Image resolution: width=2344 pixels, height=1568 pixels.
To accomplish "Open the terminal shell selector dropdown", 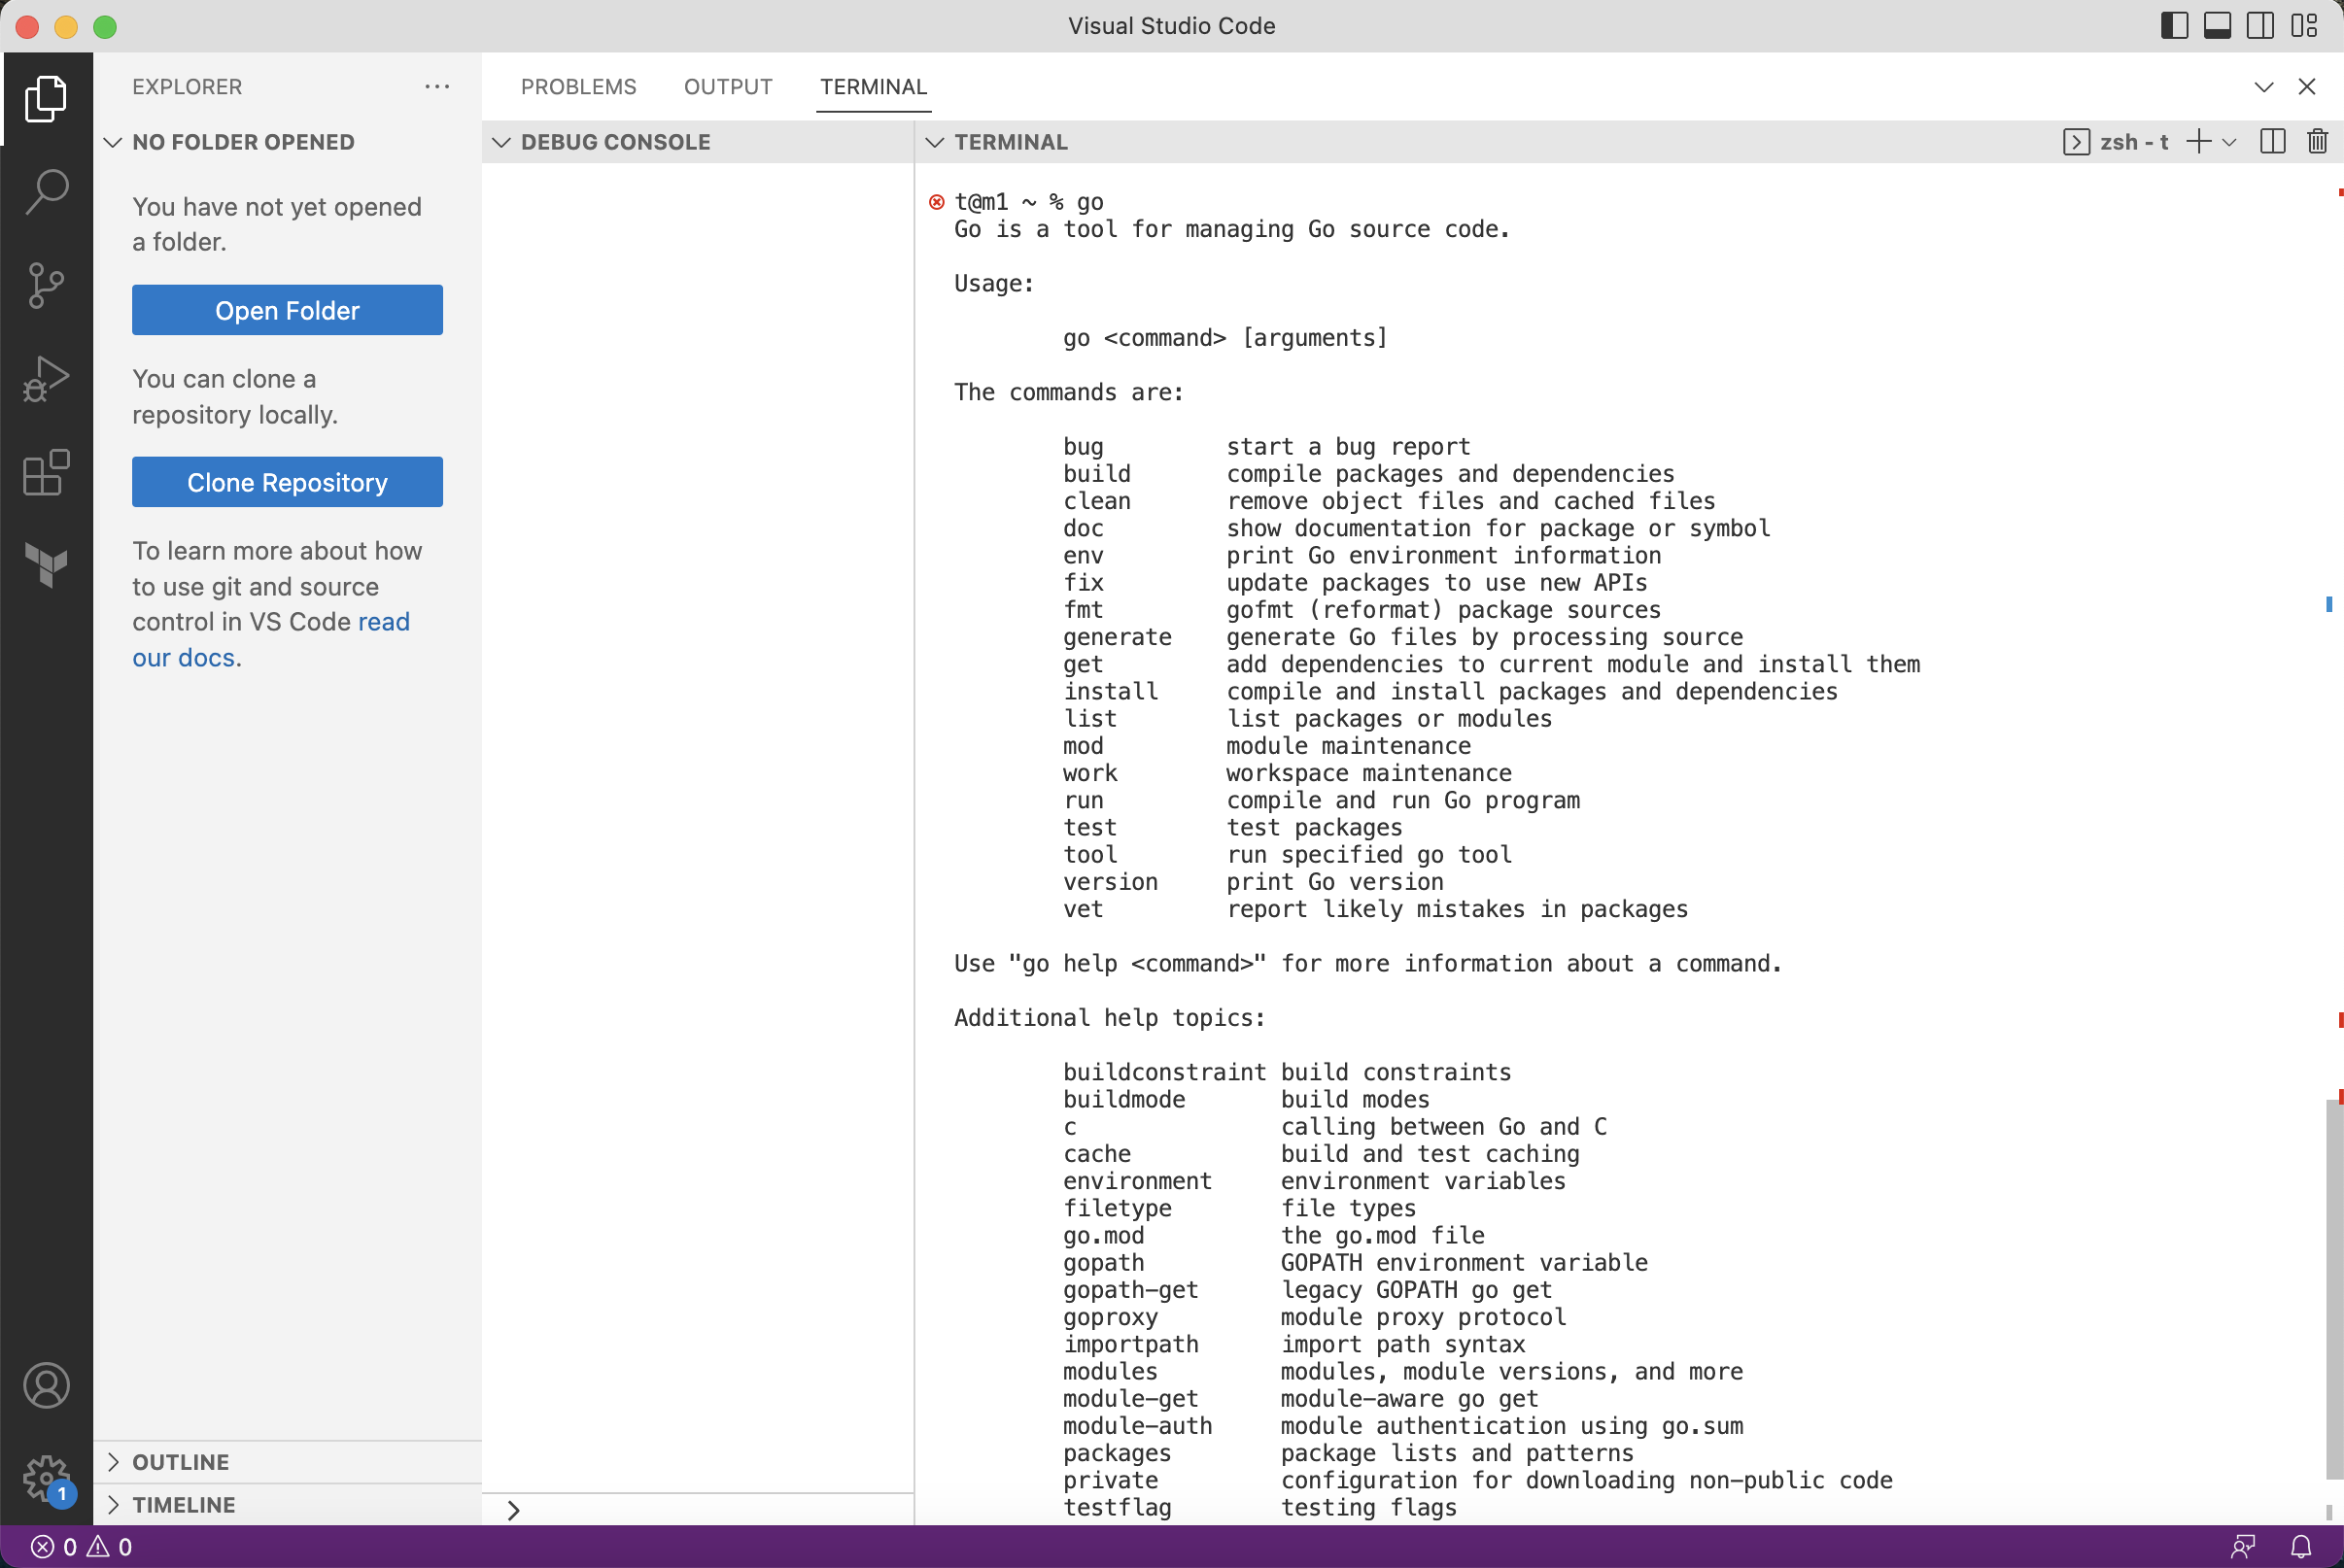I will pos(2223,142).
